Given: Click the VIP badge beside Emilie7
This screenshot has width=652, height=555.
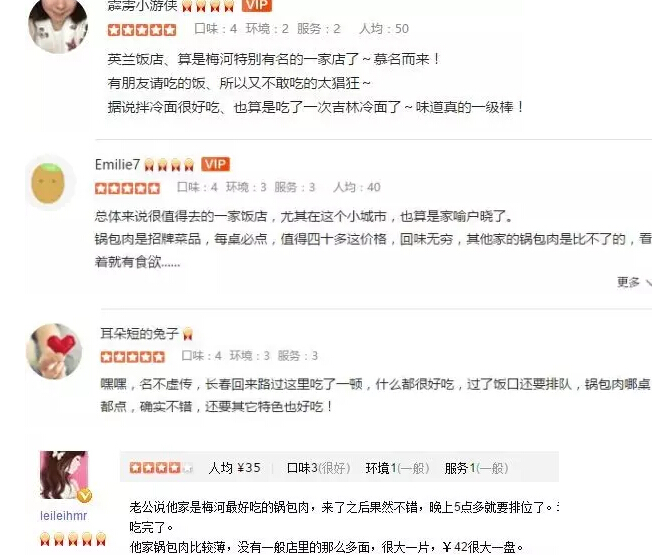Looking at the screenshot, I should pyautogui.click(x=215, y=164).
